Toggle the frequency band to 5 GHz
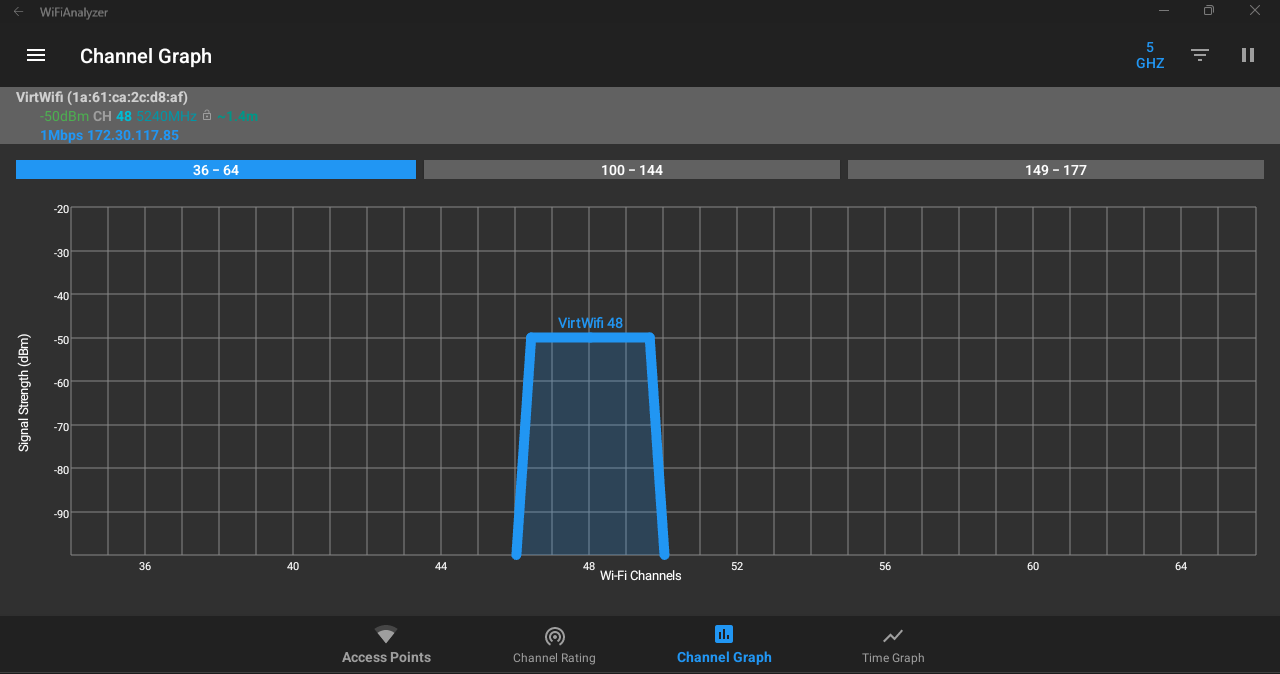 tap(1149, 55)
